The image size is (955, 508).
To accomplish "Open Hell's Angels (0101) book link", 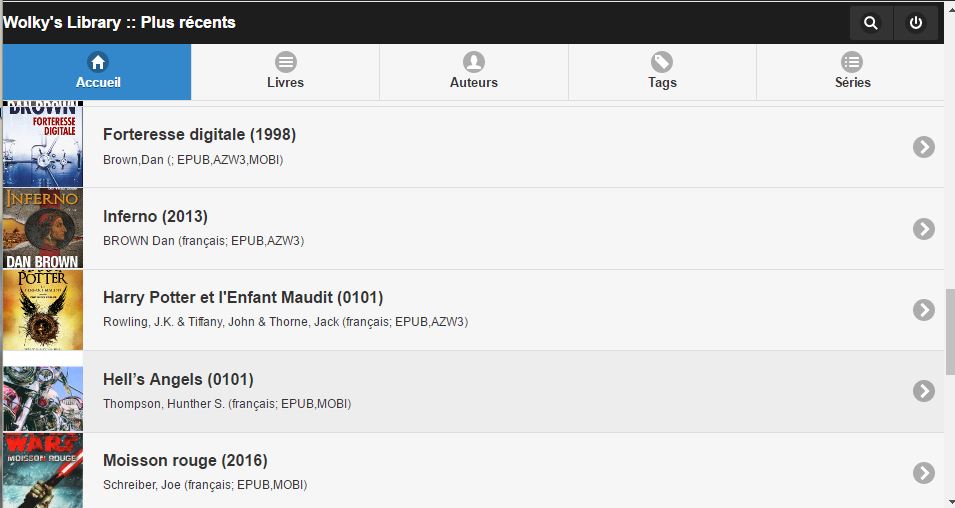I will coord(178,380).
